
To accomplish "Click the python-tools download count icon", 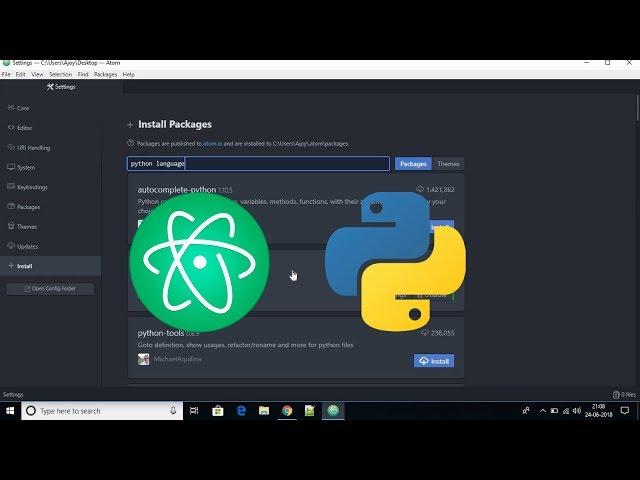I will (425, 333).
